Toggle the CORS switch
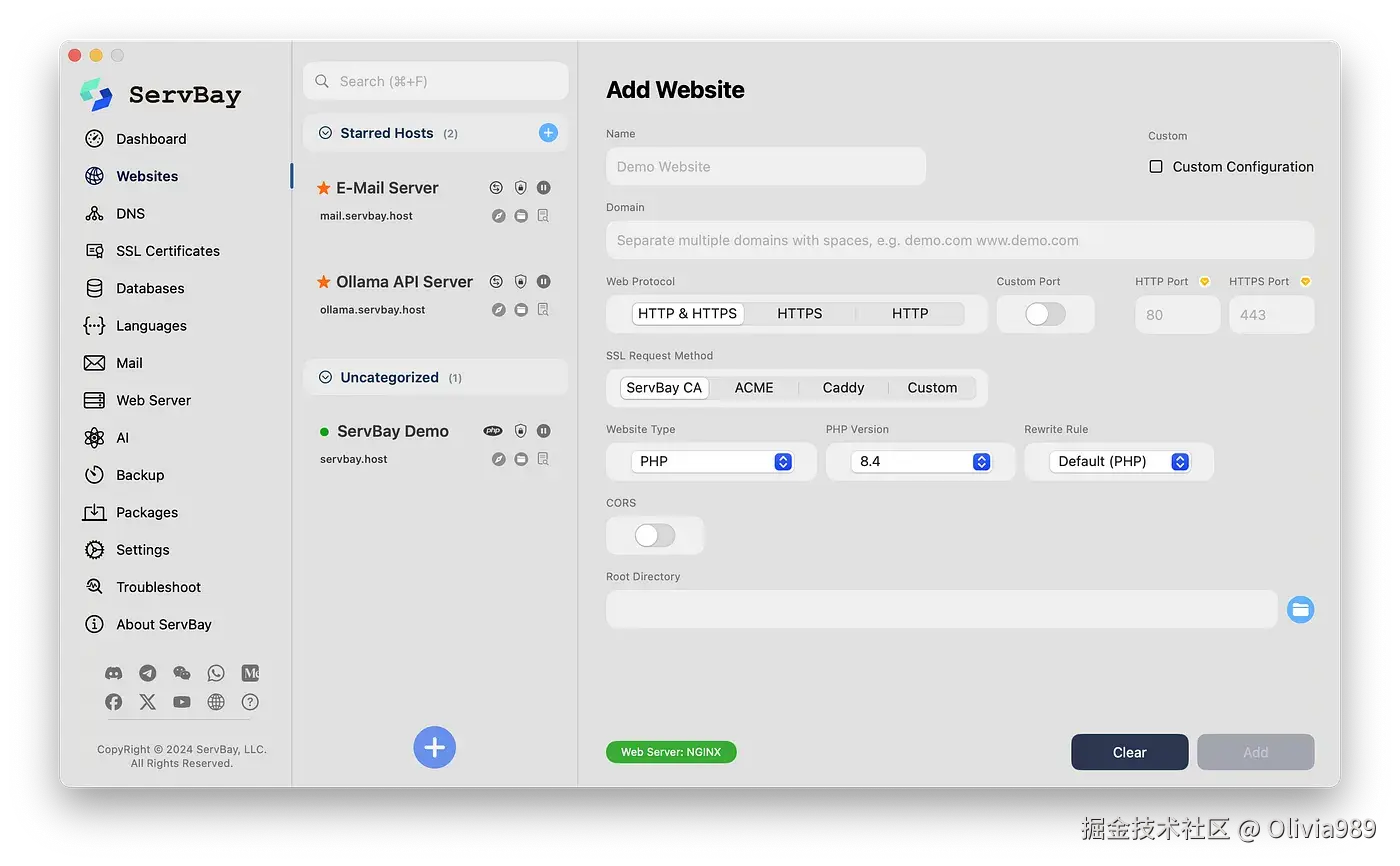 coord(655,536)
